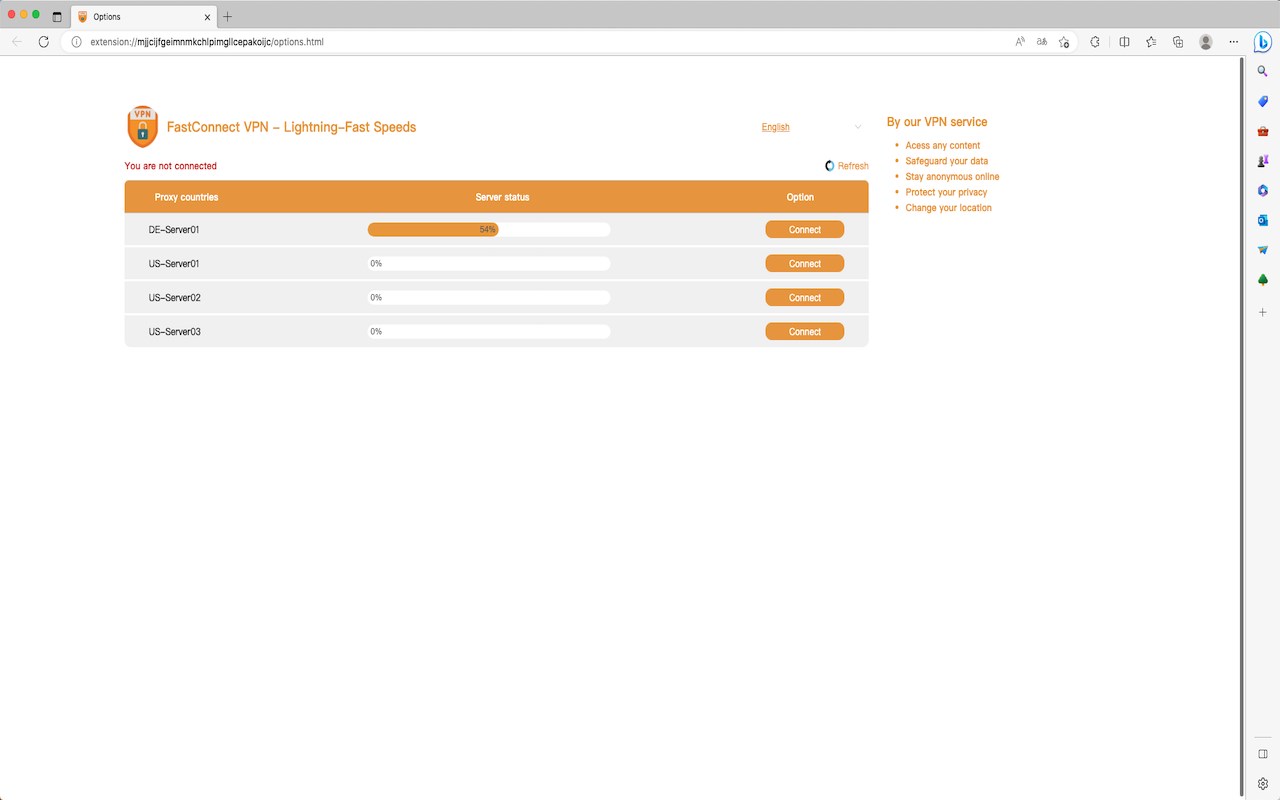Open the sidebar Tools briefcase icon

pos(1263,131)
